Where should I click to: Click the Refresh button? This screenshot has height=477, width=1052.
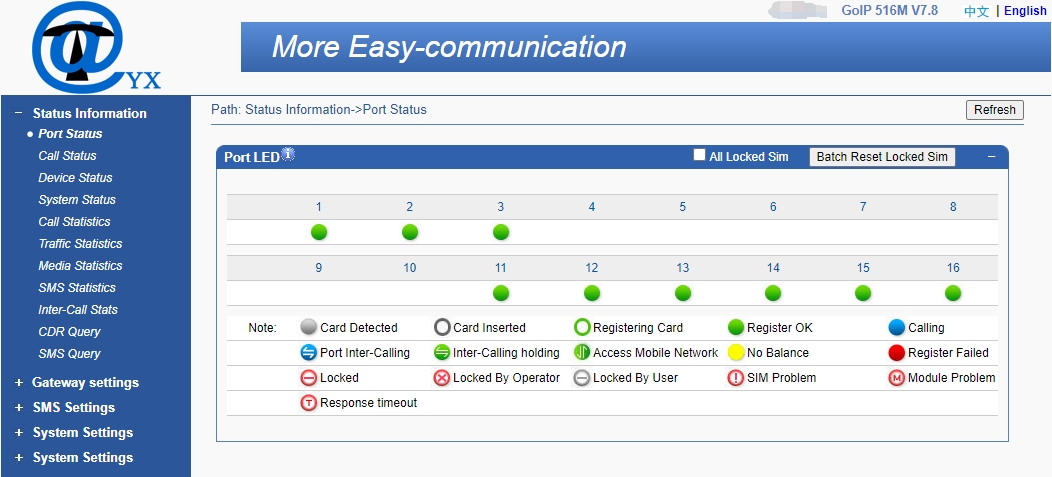click(995, 110)
